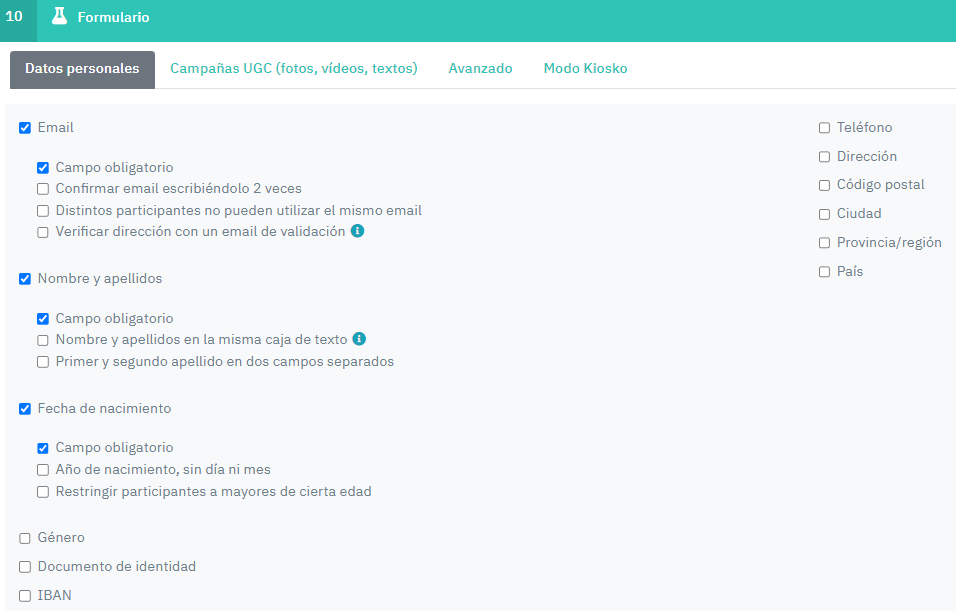
Task: Enable 'Confirmar email escribiéndolo 2 veces'
Action: point(42,188)
